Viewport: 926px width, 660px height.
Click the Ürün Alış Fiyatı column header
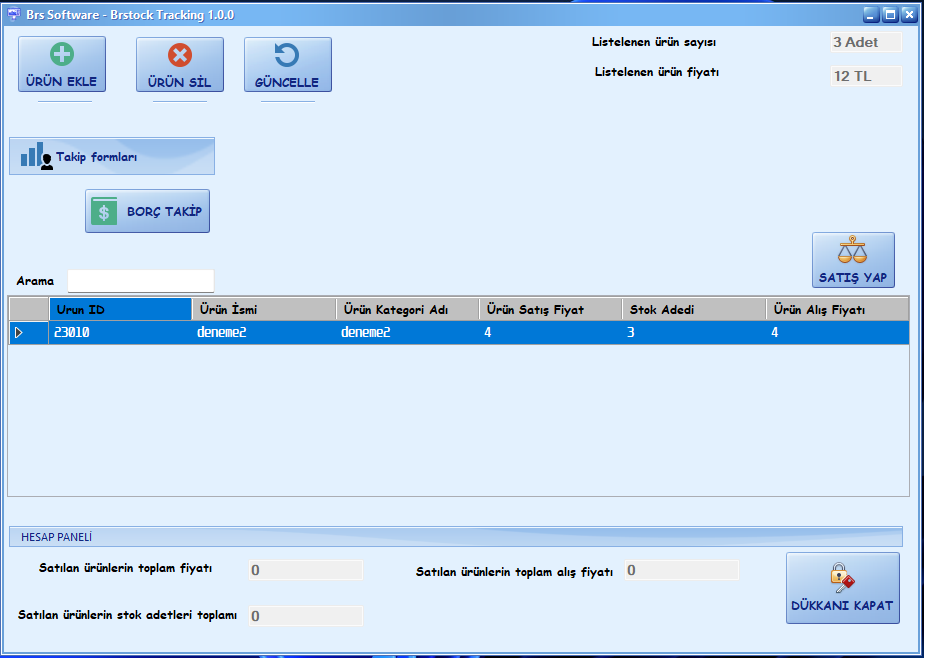point(839,309)
